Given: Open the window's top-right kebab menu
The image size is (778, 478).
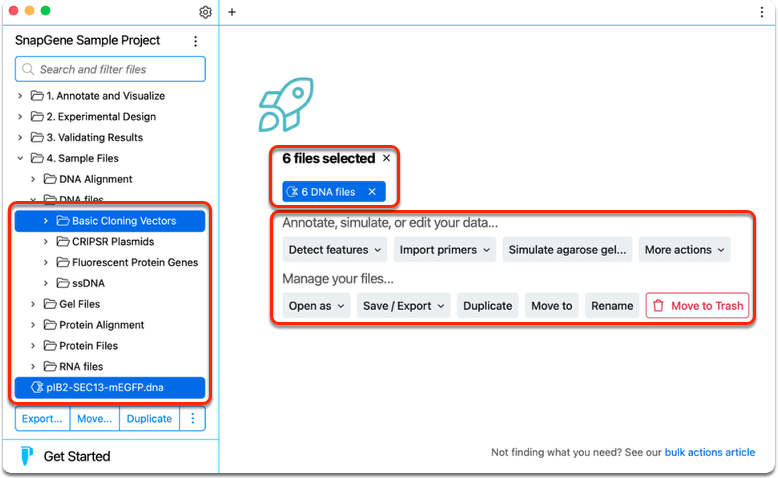Looking at the screenshot, I should [762, 12].
